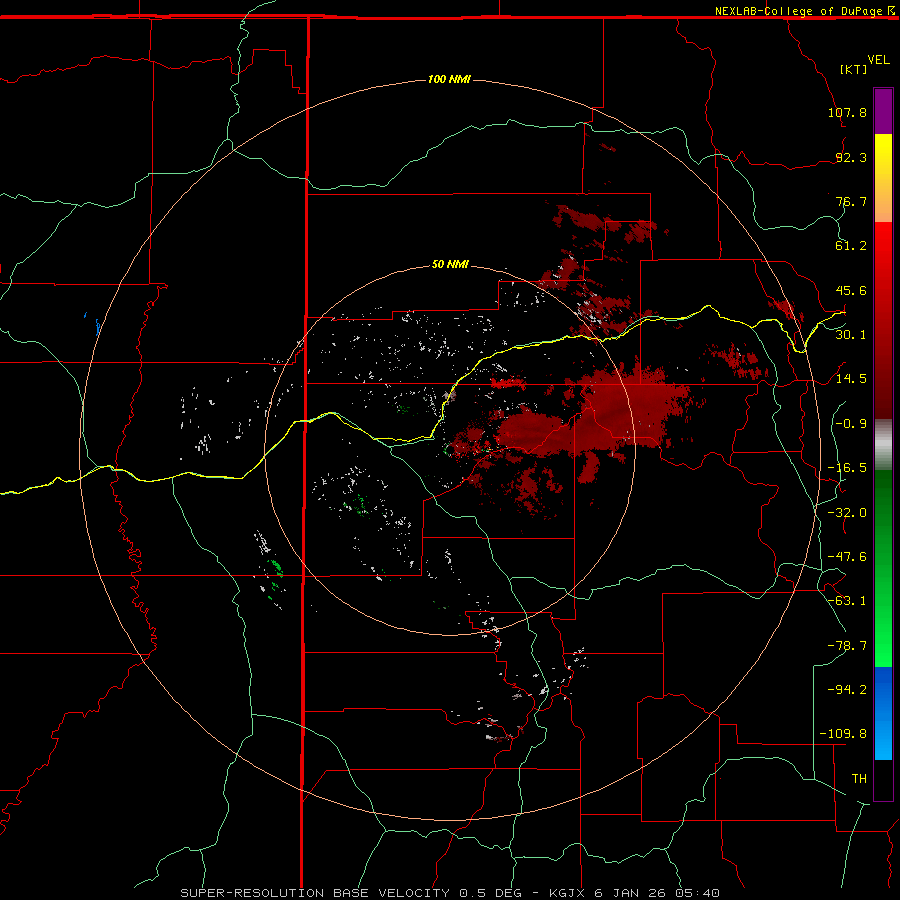Click the -78.7 velocity legend value
900x900 pixels.
click(x=847, y=646)
